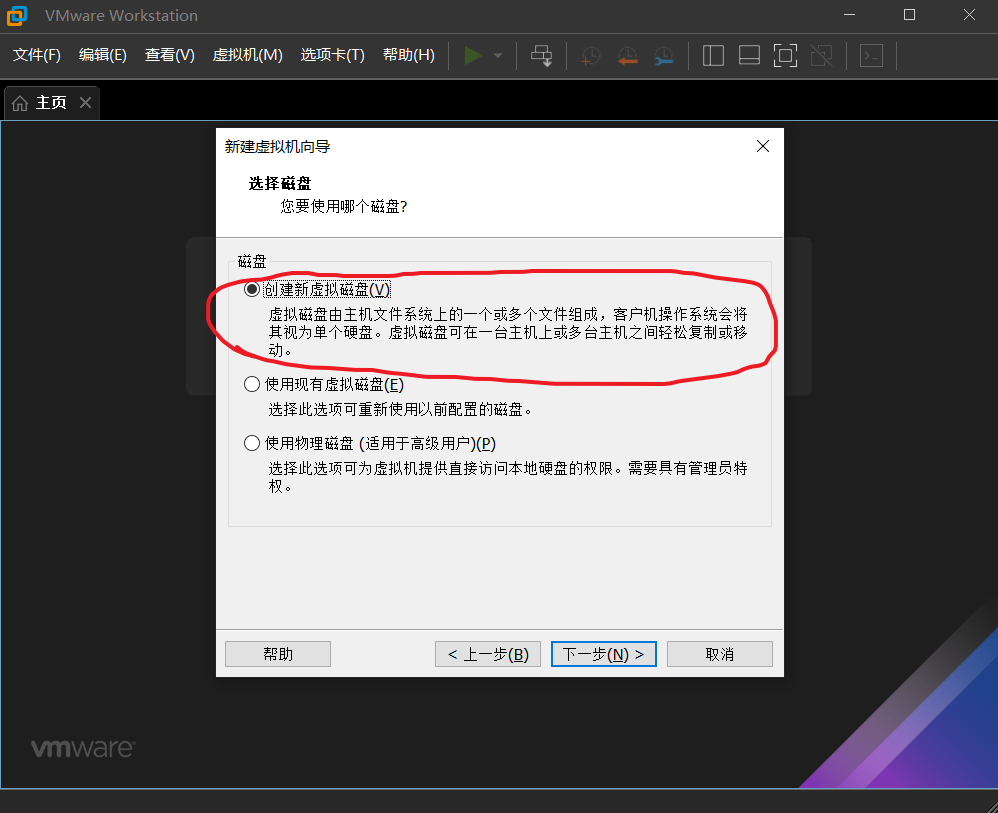The width and height of the screenshot is (998, 813).
Task: Toggle the library sidebar view icon
Action: pos(713,55)
